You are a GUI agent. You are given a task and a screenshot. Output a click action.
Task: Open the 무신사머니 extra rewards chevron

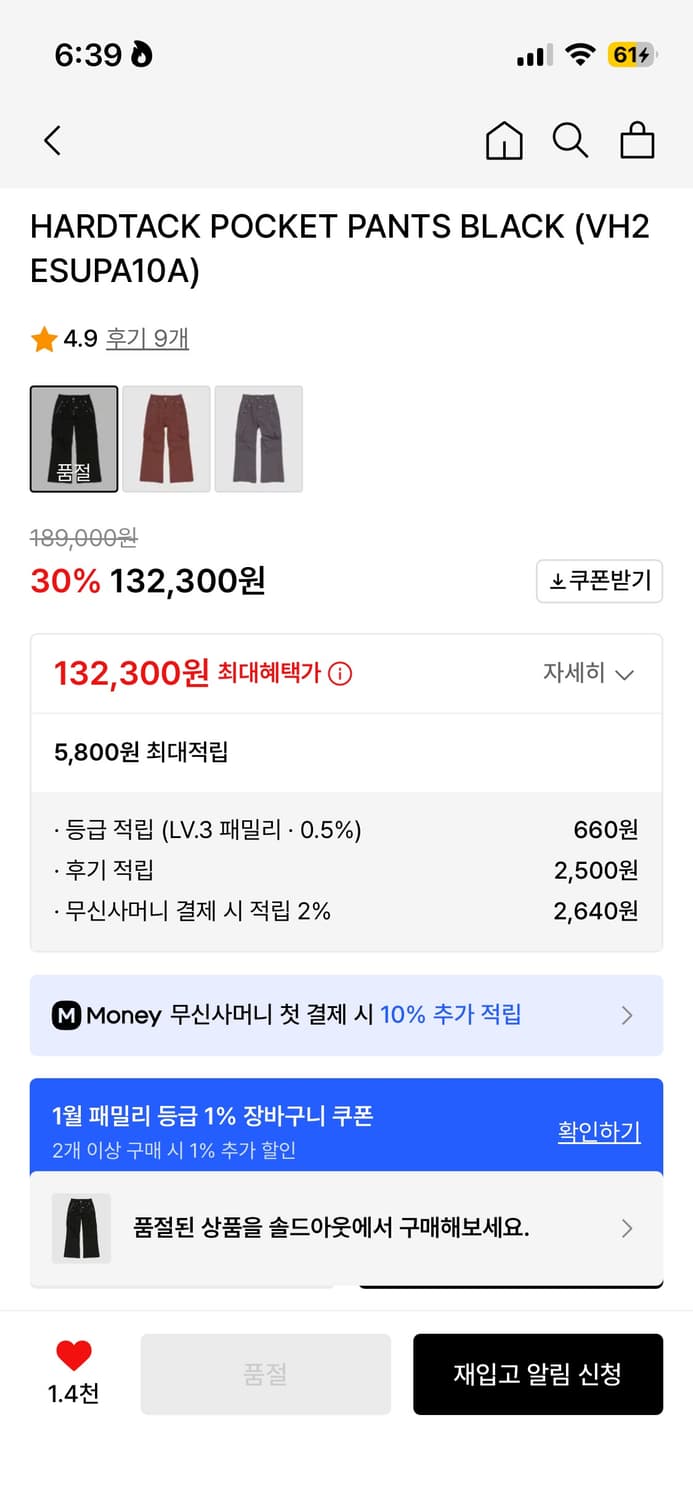(627, 1015)
